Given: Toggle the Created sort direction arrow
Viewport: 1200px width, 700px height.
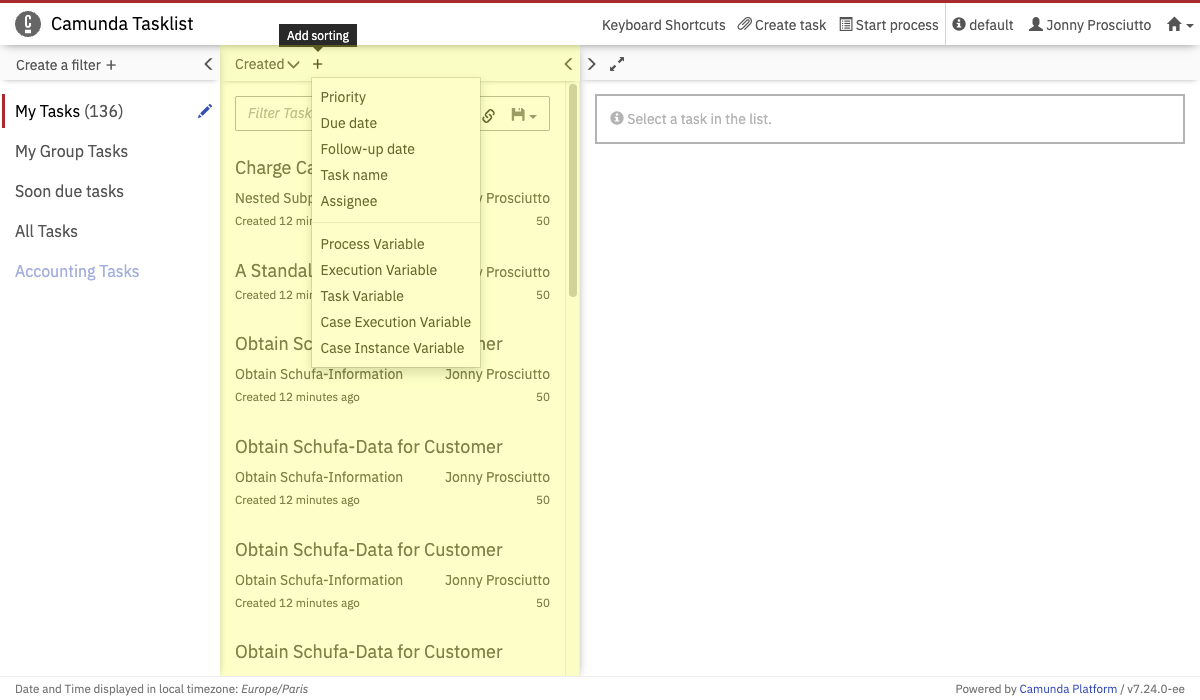Looking at the screenshot, I should pyautogui.click(x=293, y=65).
